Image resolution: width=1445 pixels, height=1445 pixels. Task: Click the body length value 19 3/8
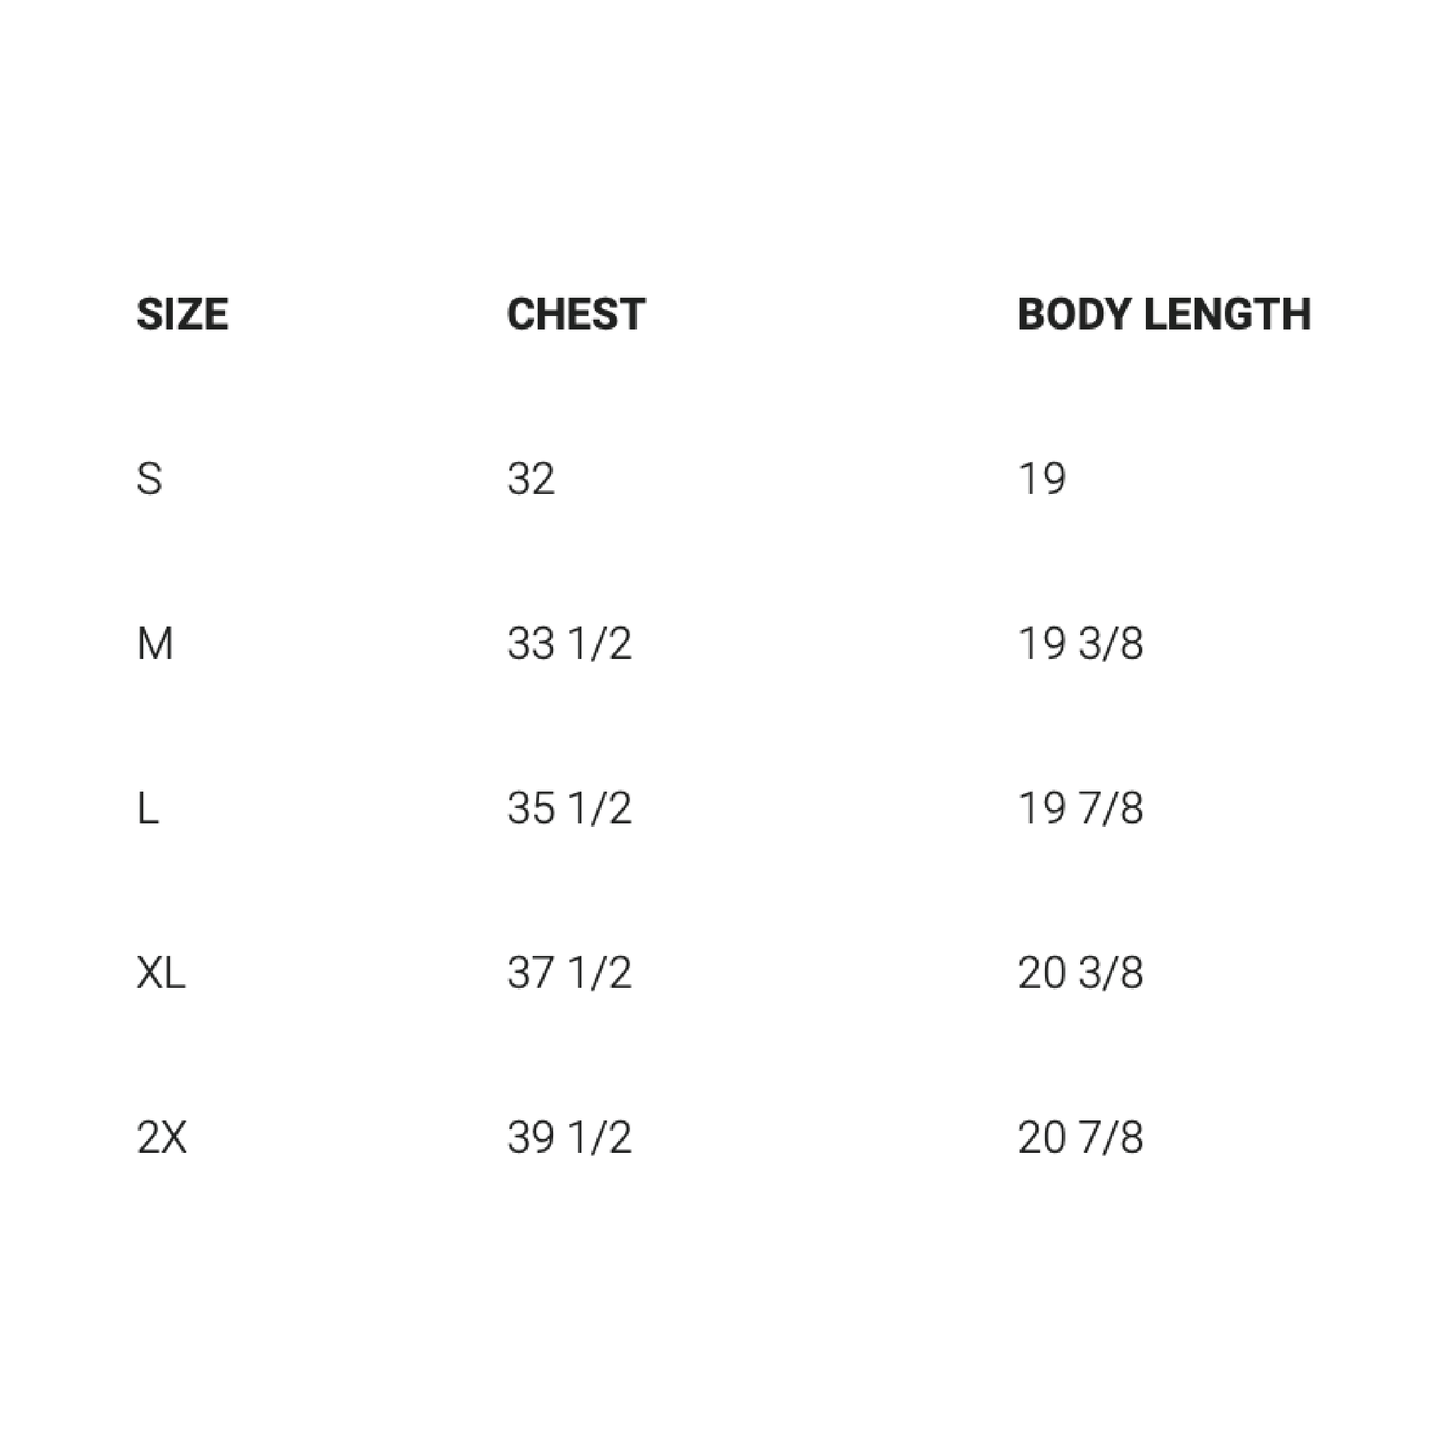click(1080, 644)
